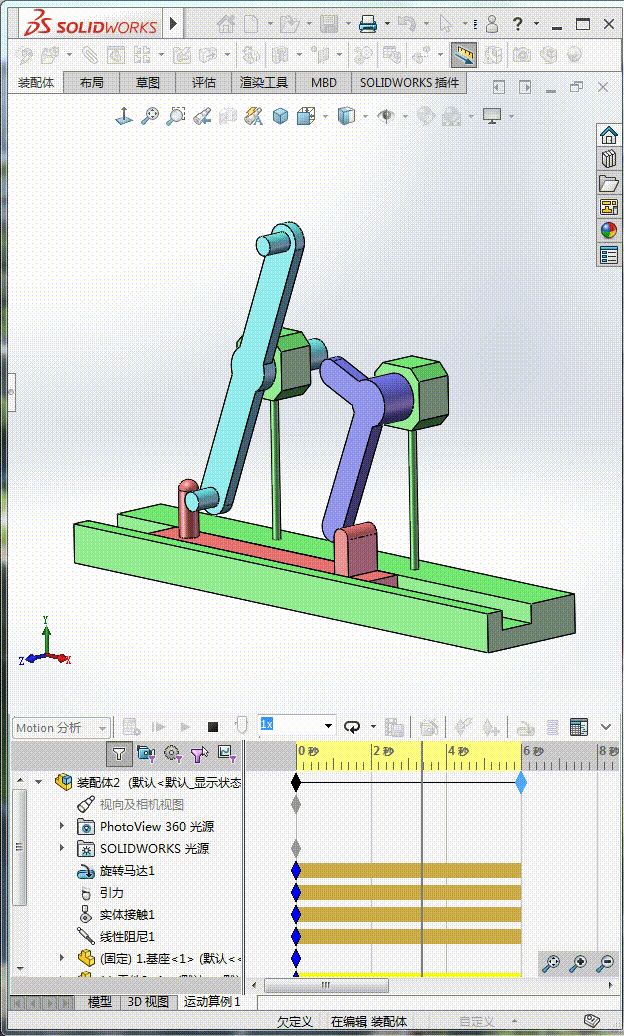The width and height of the screenshot is (624, 1036).
Task: Open the Results and Plots calculator icon
Action: (x=578, y=727)
